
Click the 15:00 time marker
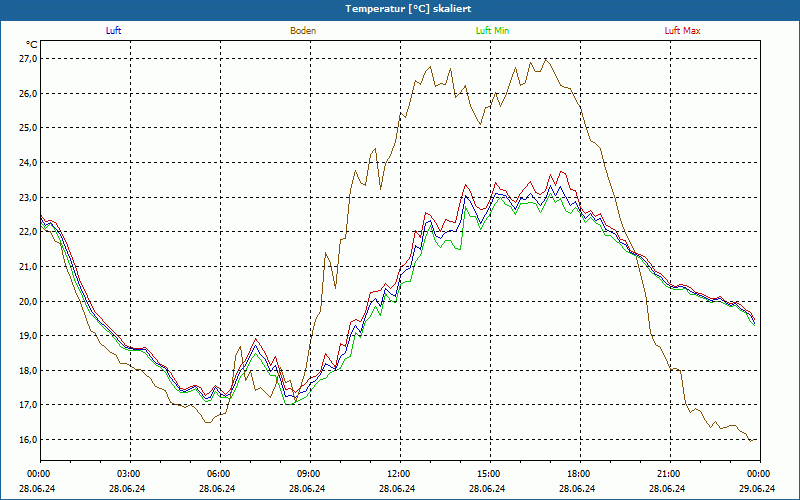point(489,474)
